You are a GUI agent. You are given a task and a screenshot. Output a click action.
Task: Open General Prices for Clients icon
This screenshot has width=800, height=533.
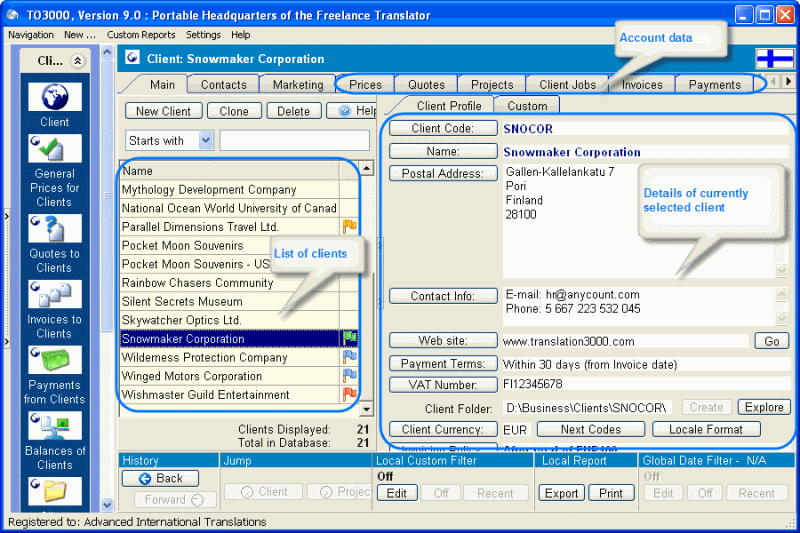pos(55,148)
